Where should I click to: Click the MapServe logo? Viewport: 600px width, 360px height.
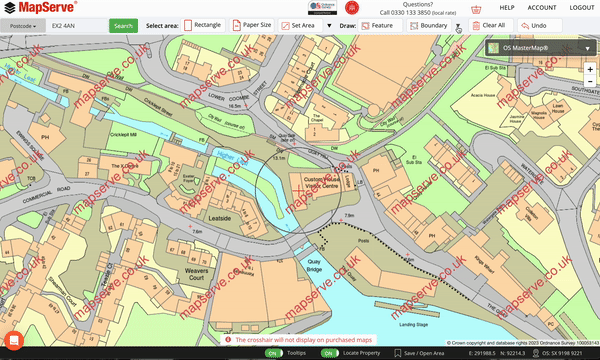[40, 7]
